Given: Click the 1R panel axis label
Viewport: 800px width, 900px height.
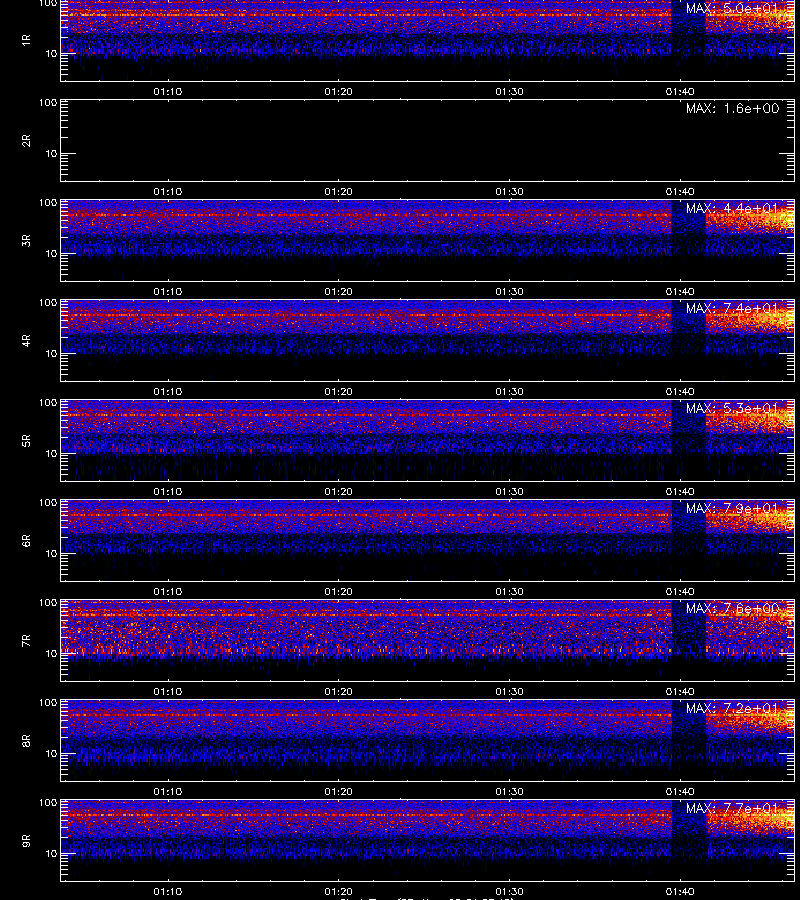Looking at the screenshot, I should pos(26,40).
